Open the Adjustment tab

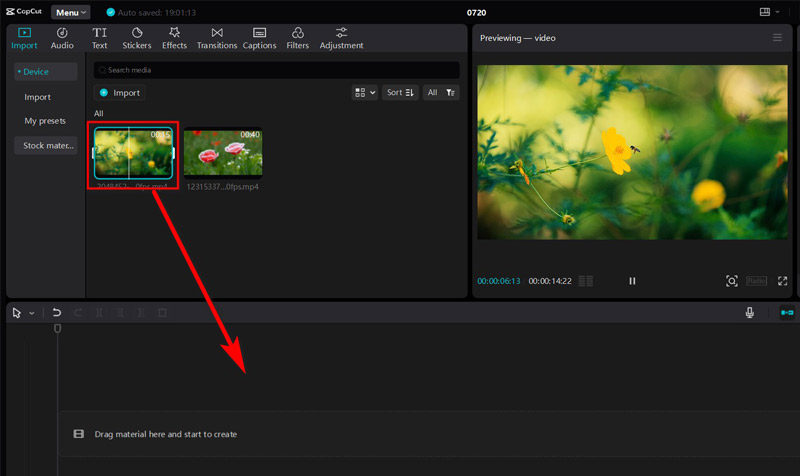tap(341, 39)
